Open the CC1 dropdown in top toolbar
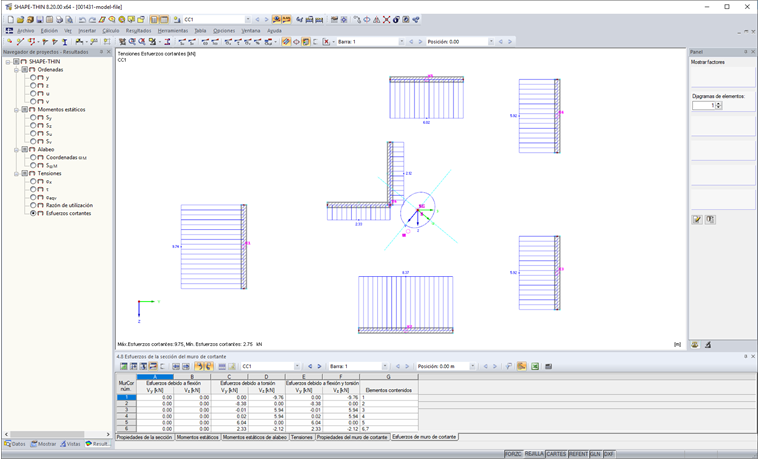Screen dimensions: 760x459 (248, 19)
